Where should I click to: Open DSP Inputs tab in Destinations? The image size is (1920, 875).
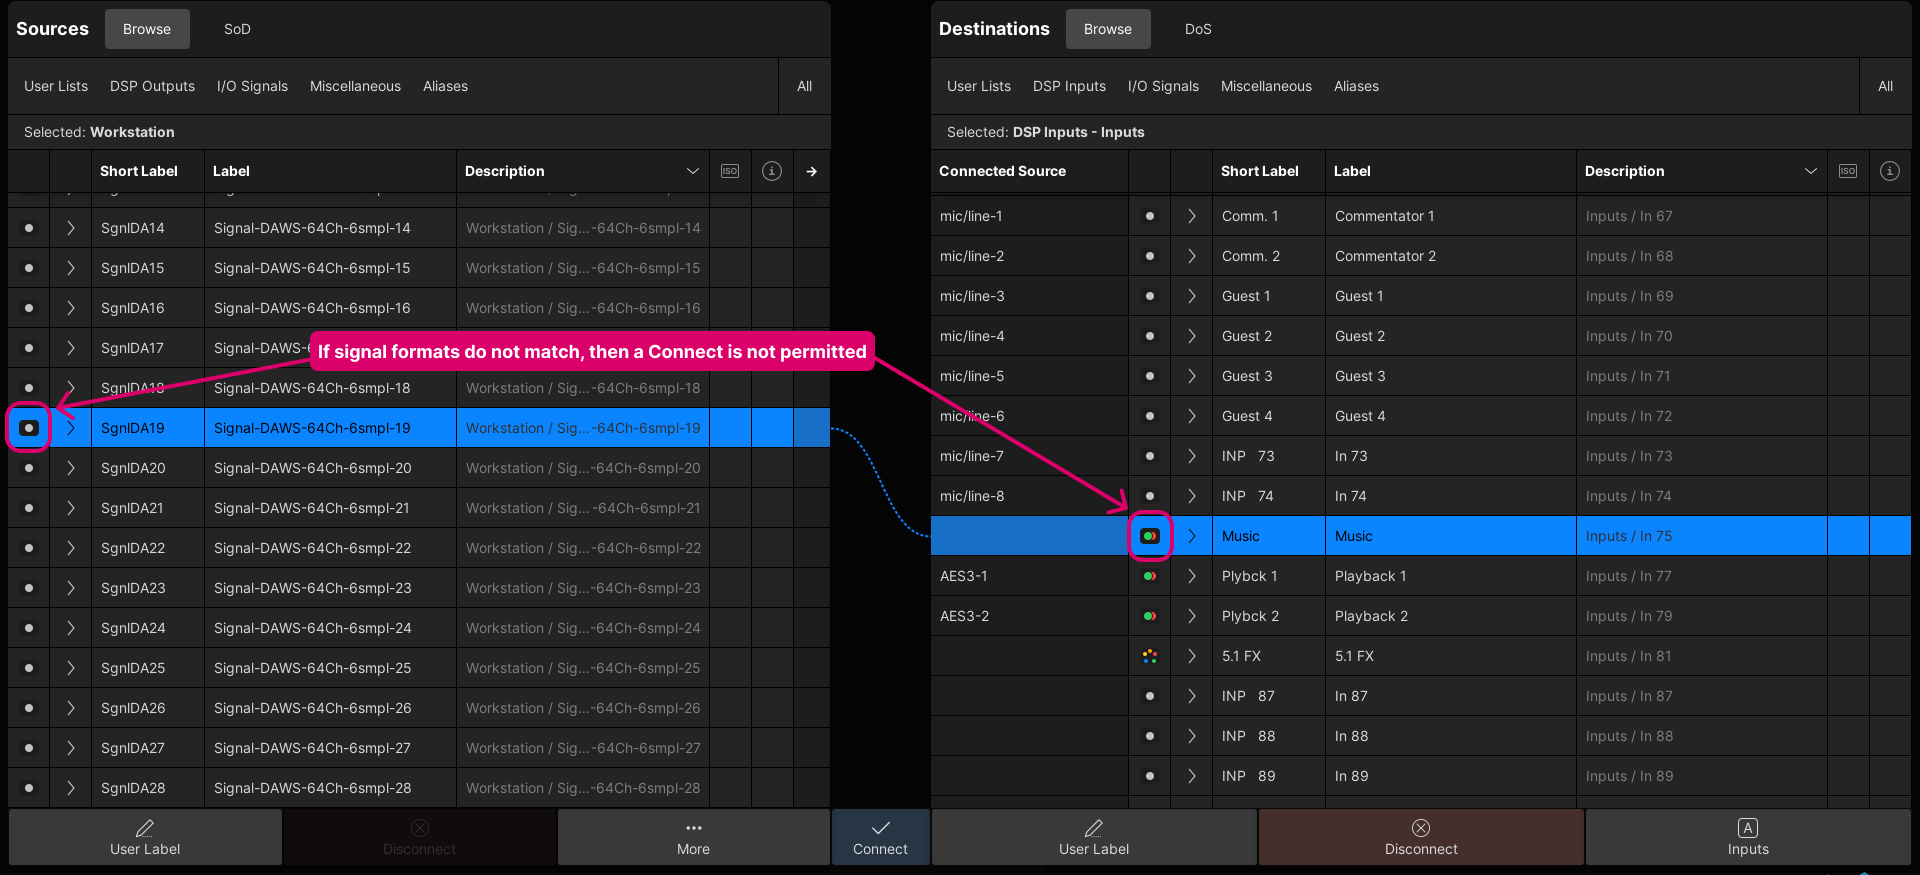(1069, 86)
